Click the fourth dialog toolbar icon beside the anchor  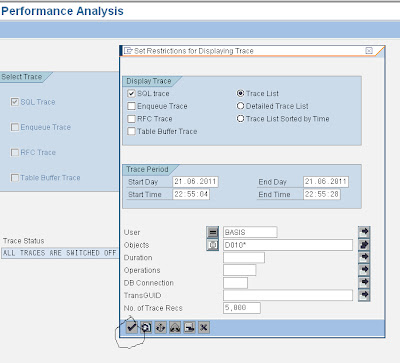pos(175,328)
